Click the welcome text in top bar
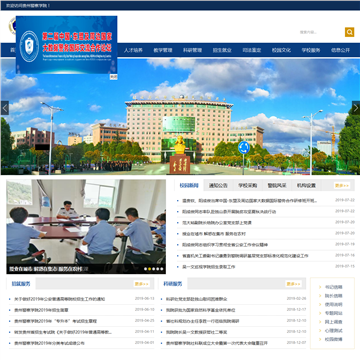This screenshot has width=360, height=360. [28, 5]
